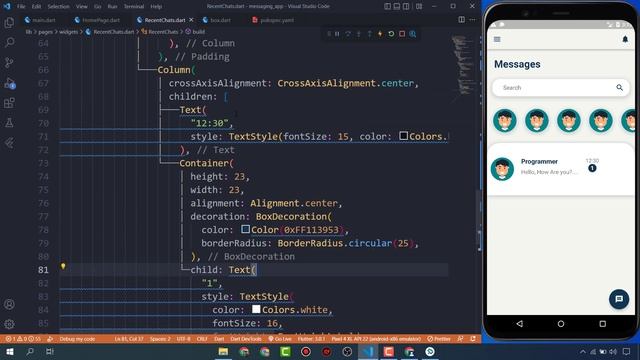Switch to the box.dart tab
Image resolution: width=640 pixels, height=360 pixels.
coord(217,20)
